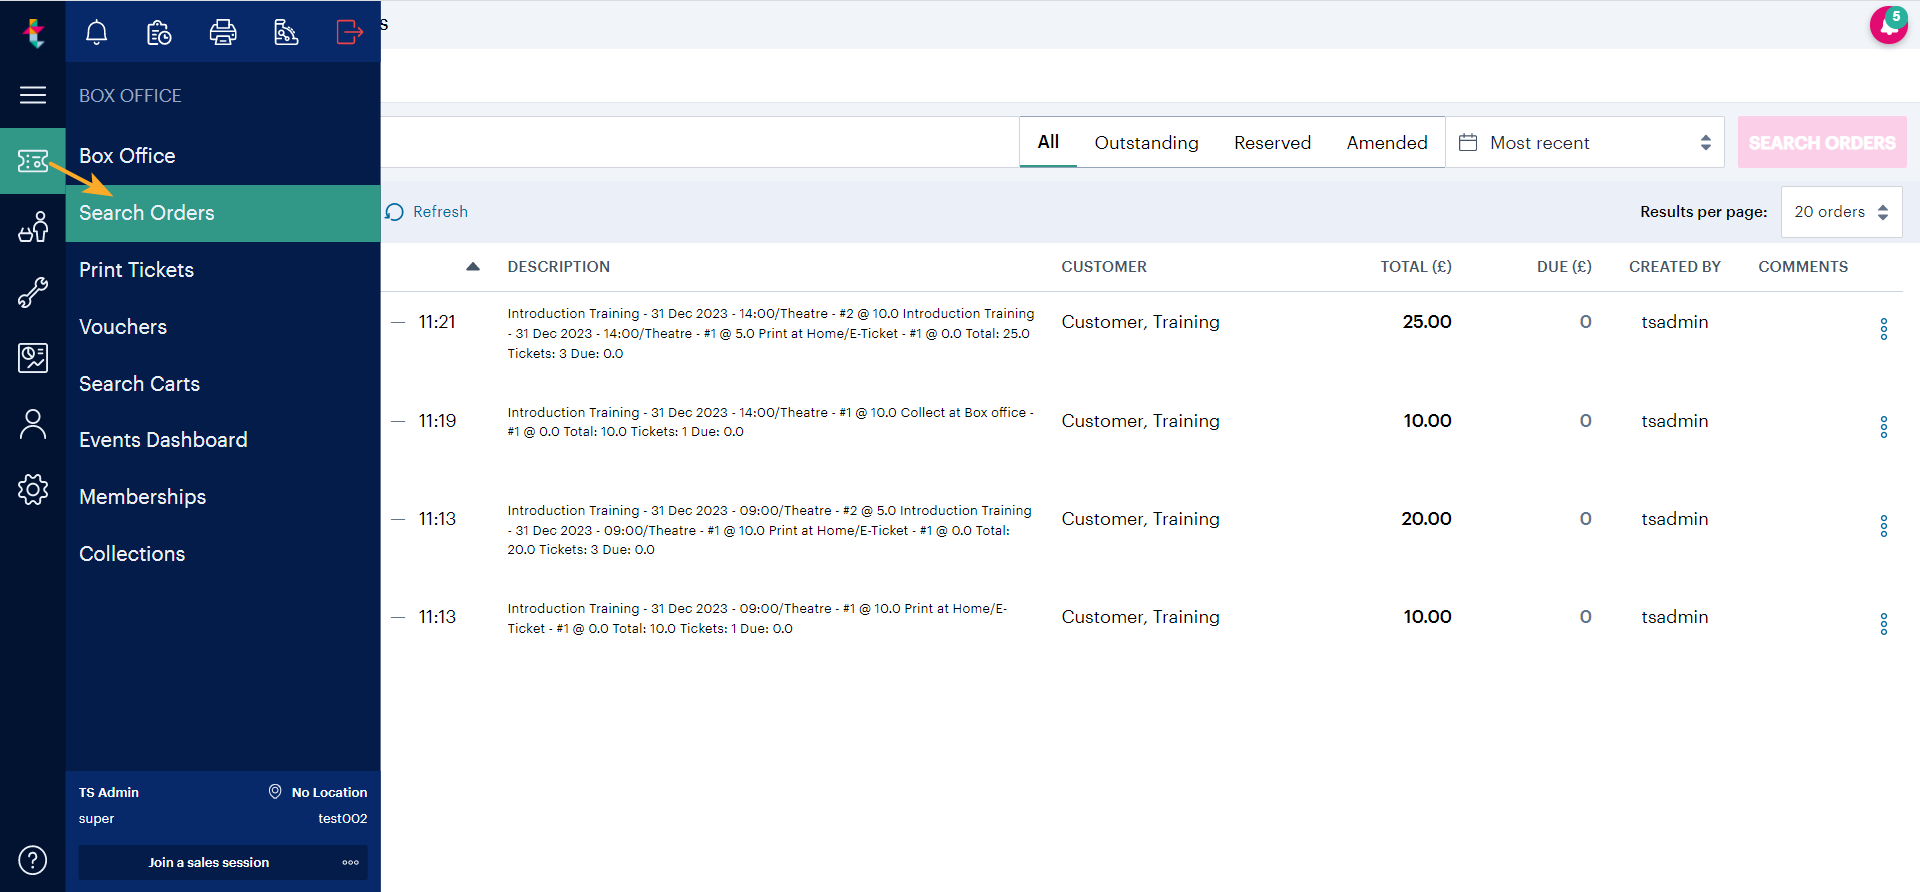Click the 11:19 order description text

click(x=770, y=422)
